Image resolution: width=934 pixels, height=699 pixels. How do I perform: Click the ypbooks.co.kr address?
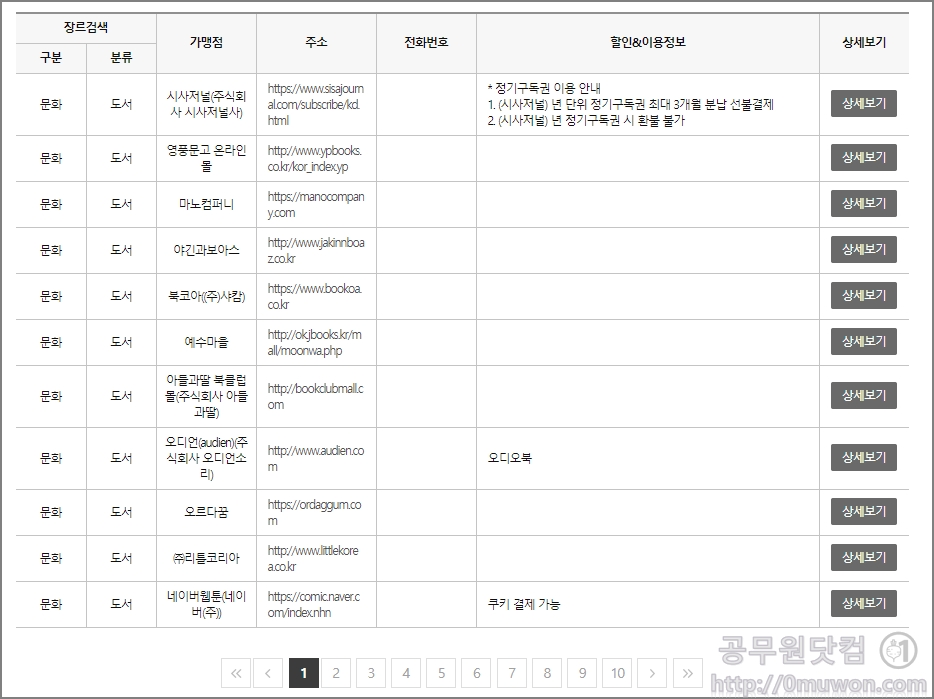pyautogui.click(x=315, y=159)
